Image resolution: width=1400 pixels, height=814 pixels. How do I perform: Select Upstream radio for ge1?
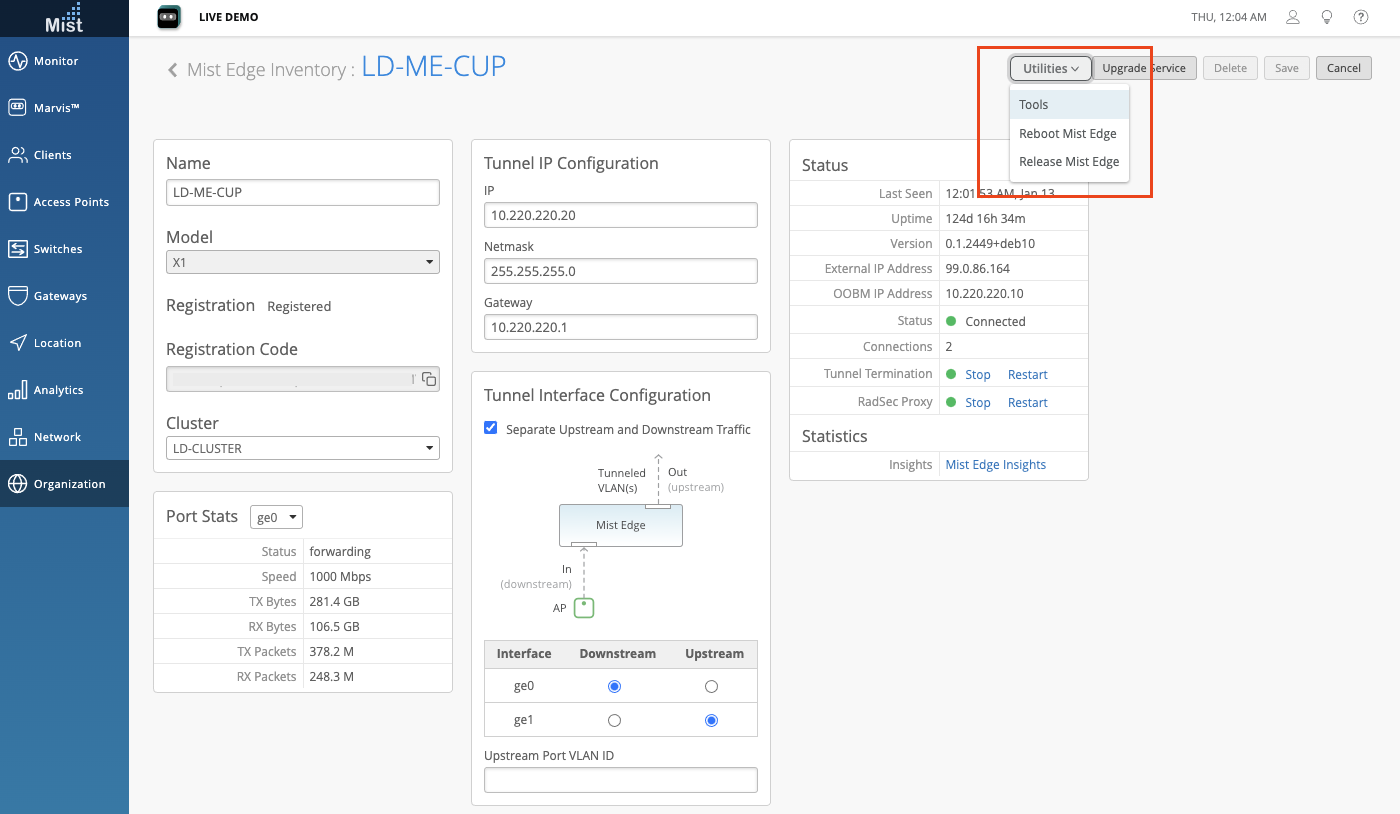click(x=711, y=720)
